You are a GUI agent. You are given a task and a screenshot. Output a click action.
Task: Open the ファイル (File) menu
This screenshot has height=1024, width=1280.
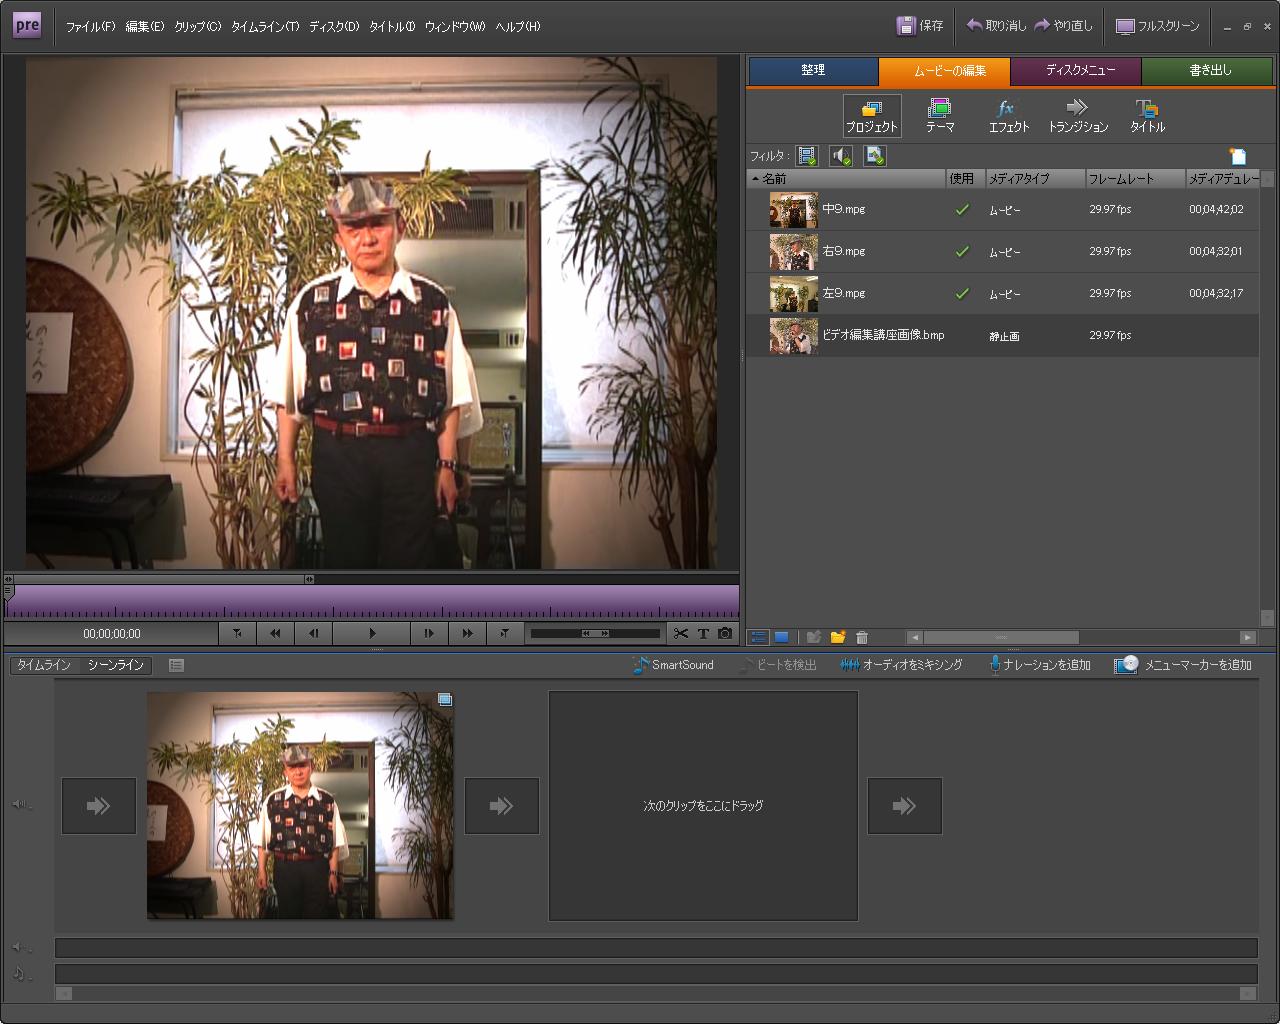[x=90, y=27]
